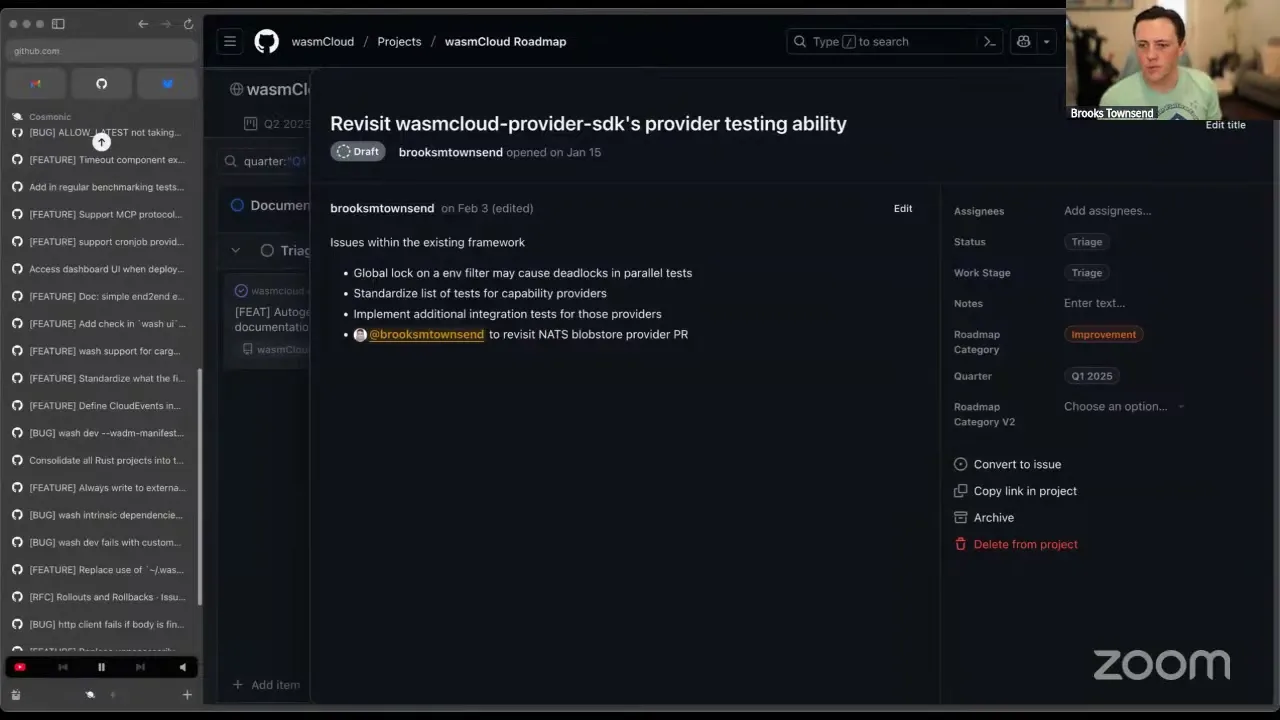Convert this draft to an issue
Image resolution: width=1280 pixels, height=720 pixels.
point(1008,465)
